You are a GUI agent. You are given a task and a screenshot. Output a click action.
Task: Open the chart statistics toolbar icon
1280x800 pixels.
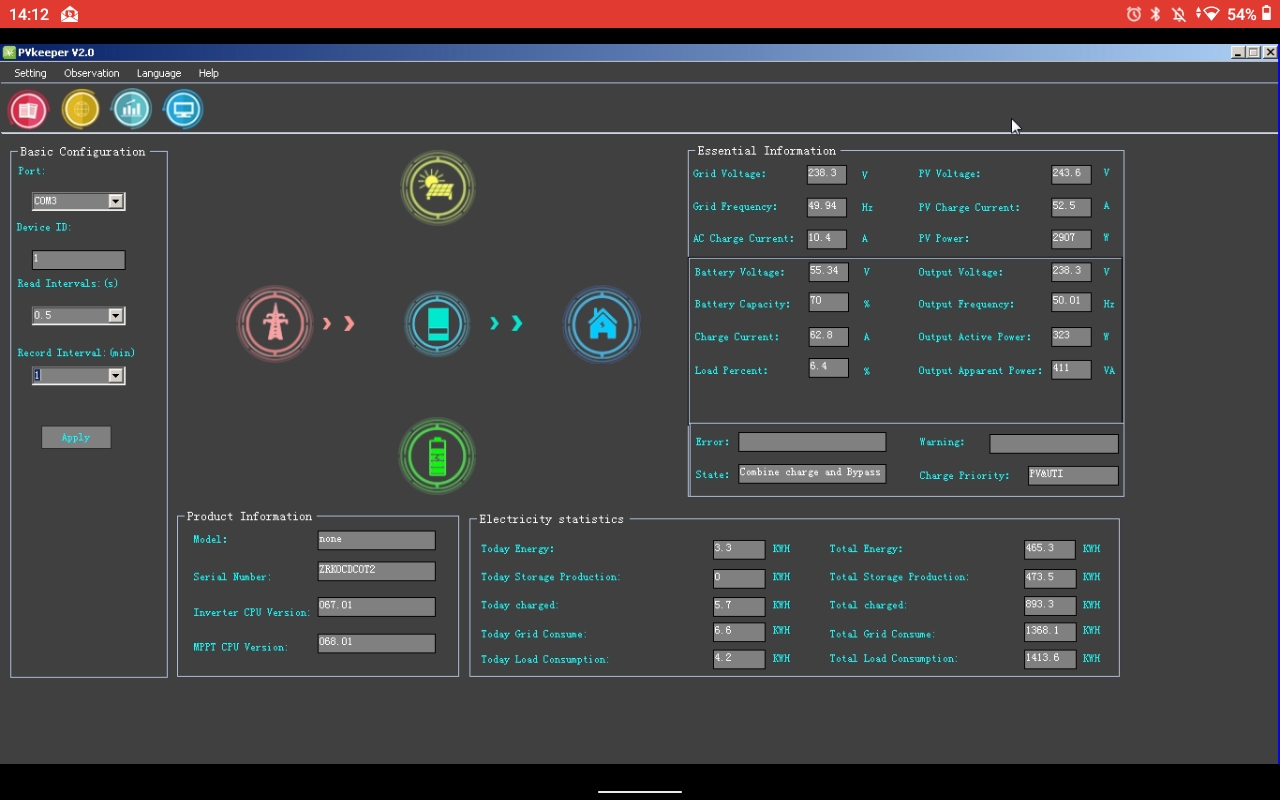pyautogui.click(x=132, y=110)
